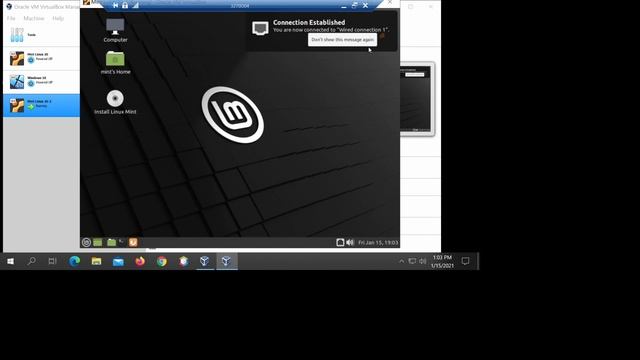
Task: Click the show desktop icon in Mint panel
Action: 98,242
